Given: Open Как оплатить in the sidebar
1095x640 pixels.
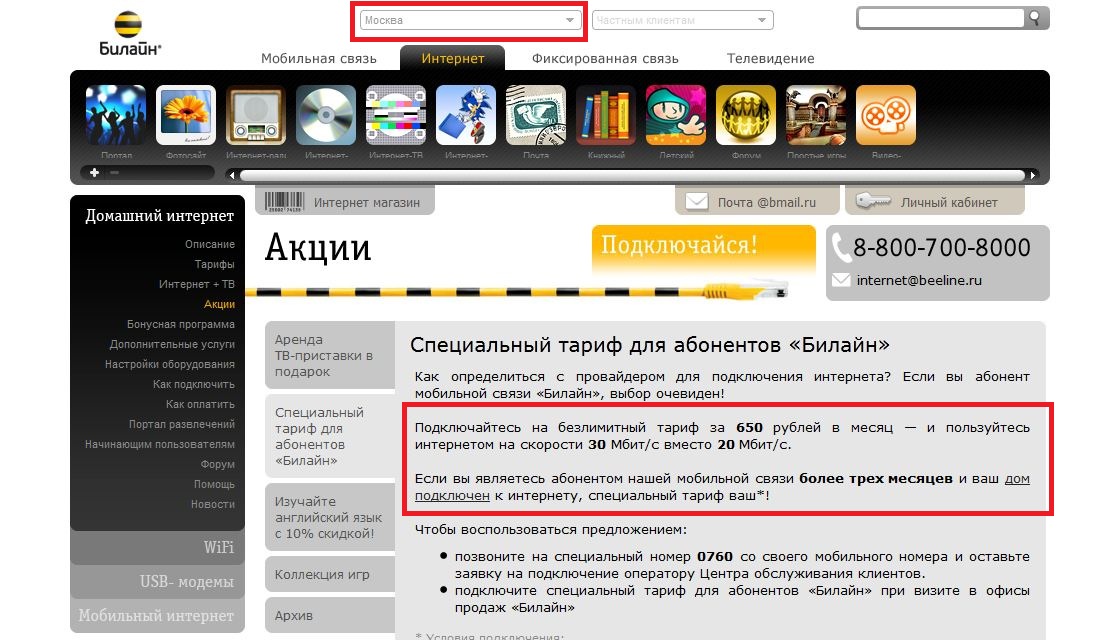Looking at the screenshot, I should 200,405.
